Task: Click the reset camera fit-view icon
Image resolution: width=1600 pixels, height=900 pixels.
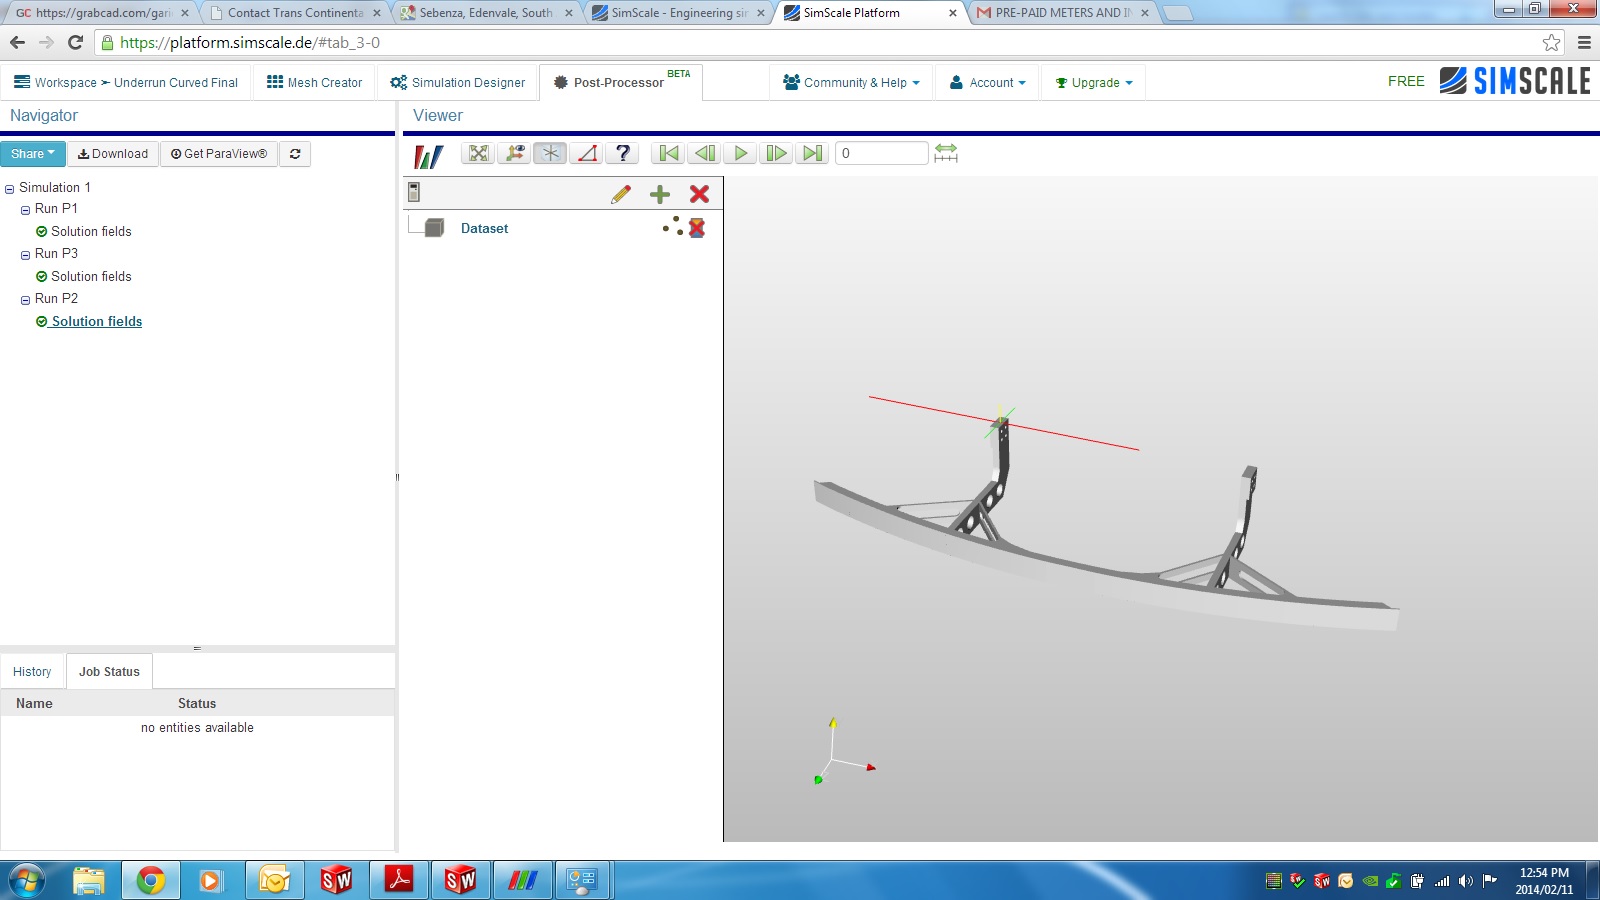Action: coord(479,153)
